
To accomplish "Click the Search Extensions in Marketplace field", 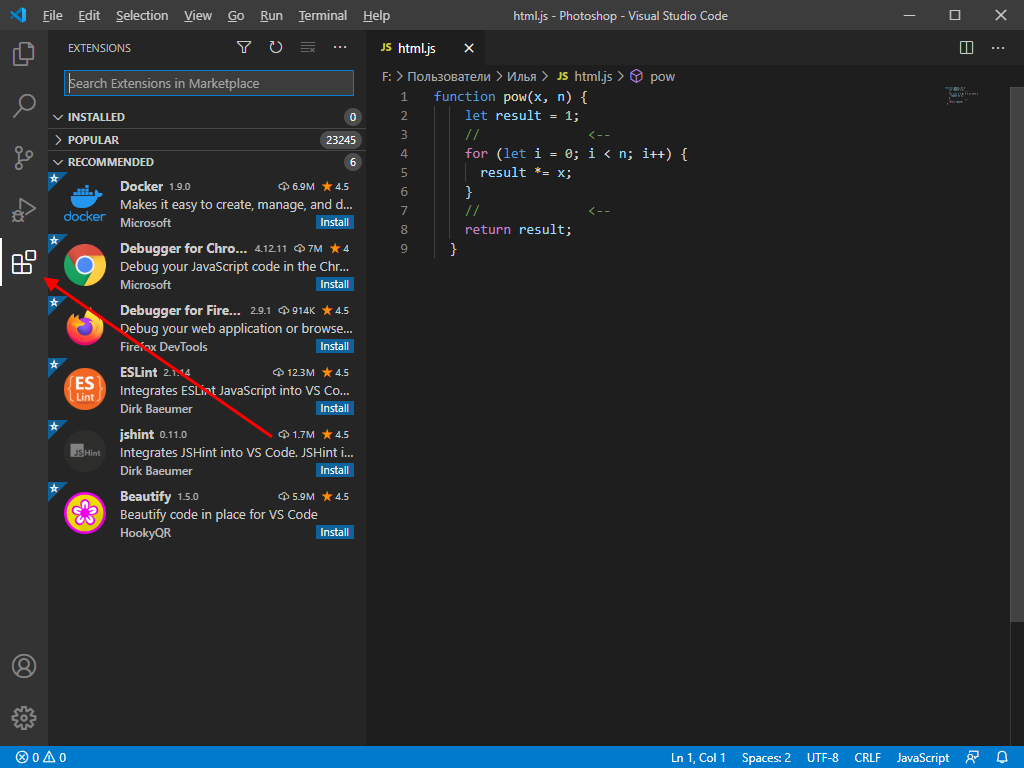I will click(208, 82).
